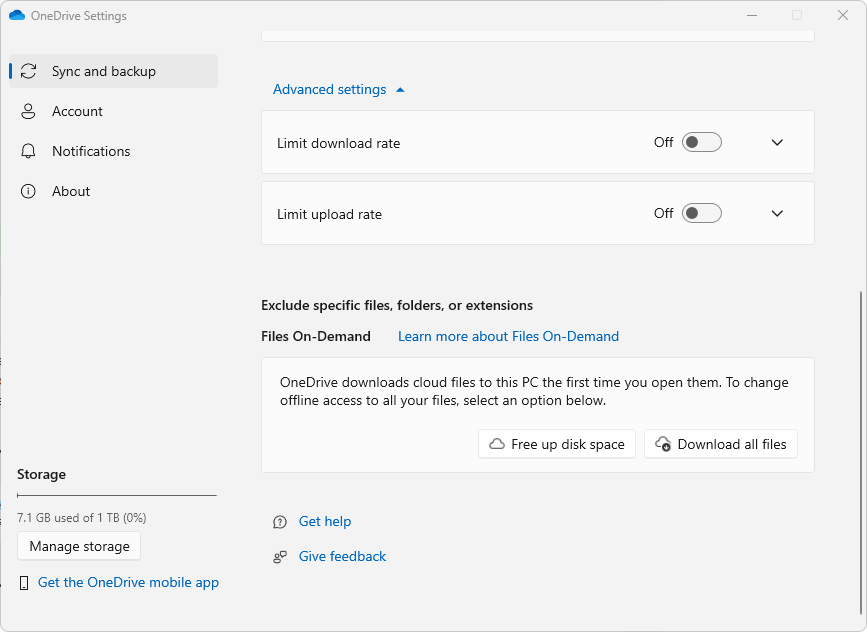This screenshot has width=867, height=632.
Task: Open the Account page
Action: click(x=113, y=111)
